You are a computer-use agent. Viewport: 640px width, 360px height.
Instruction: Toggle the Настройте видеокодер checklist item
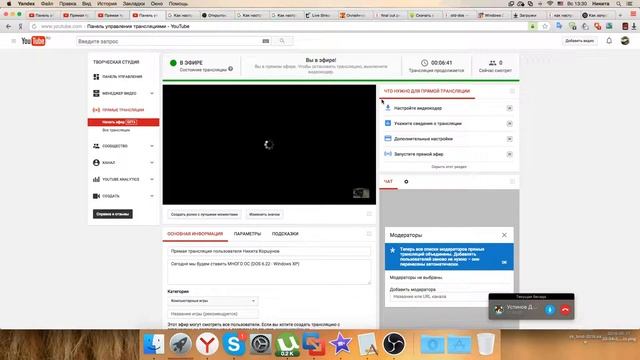(x=509, y=108)
